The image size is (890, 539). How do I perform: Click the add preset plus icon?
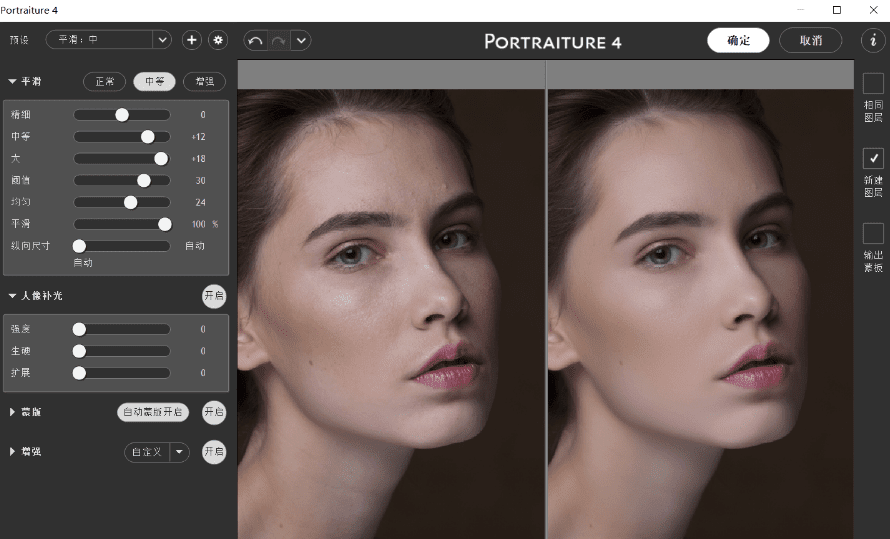pos(192,40)
